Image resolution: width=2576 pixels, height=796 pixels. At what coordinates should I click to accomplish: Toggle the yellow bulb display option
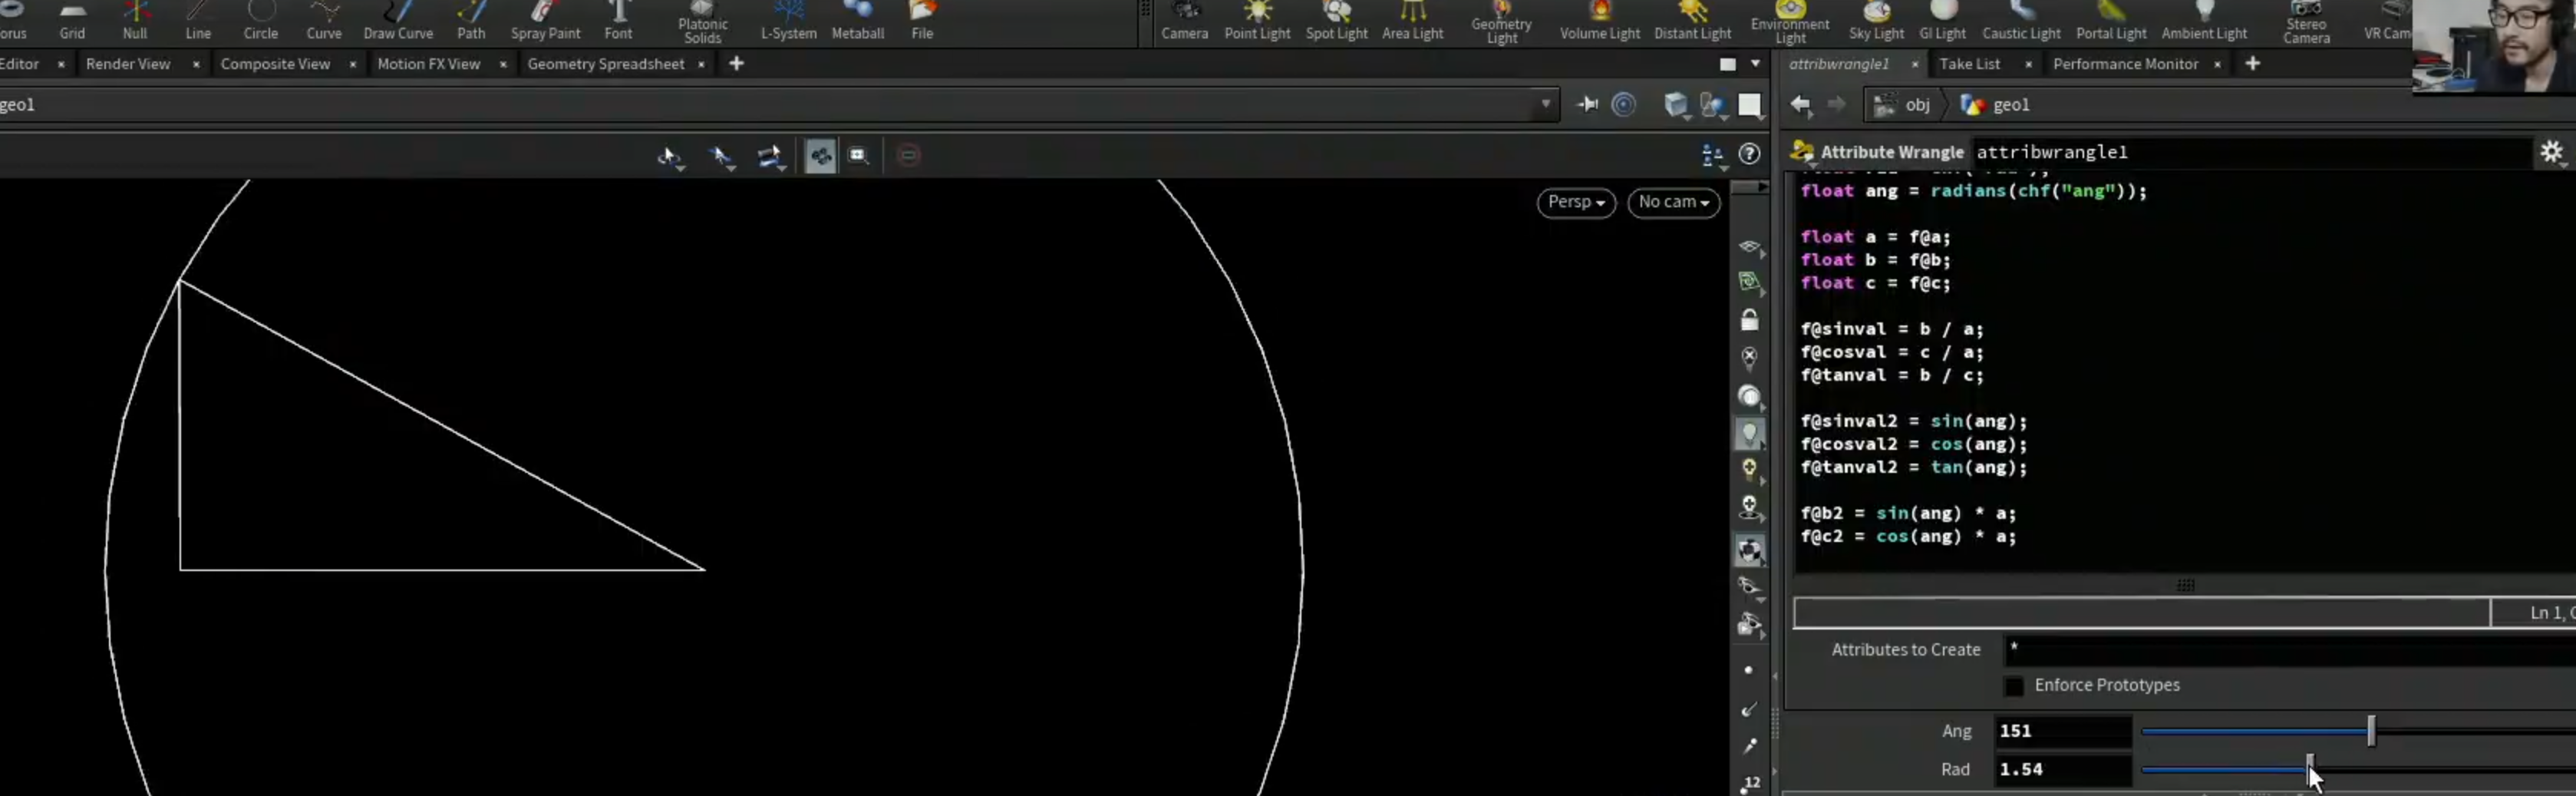tap(1749, 470)
